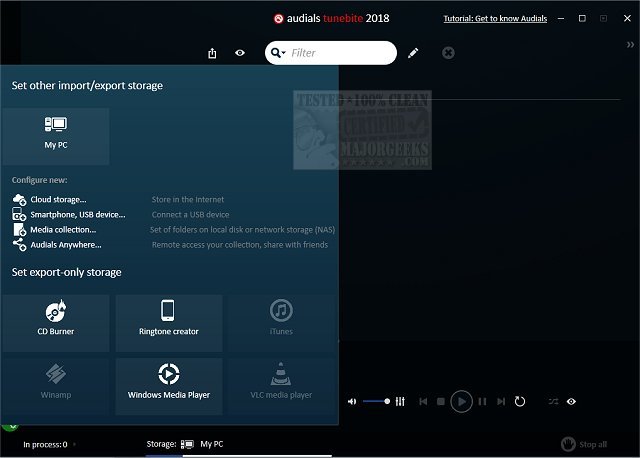Screen dimensions: 640x458
Task: Select the Ringtone creator tile
Action: tap(169, 323)
